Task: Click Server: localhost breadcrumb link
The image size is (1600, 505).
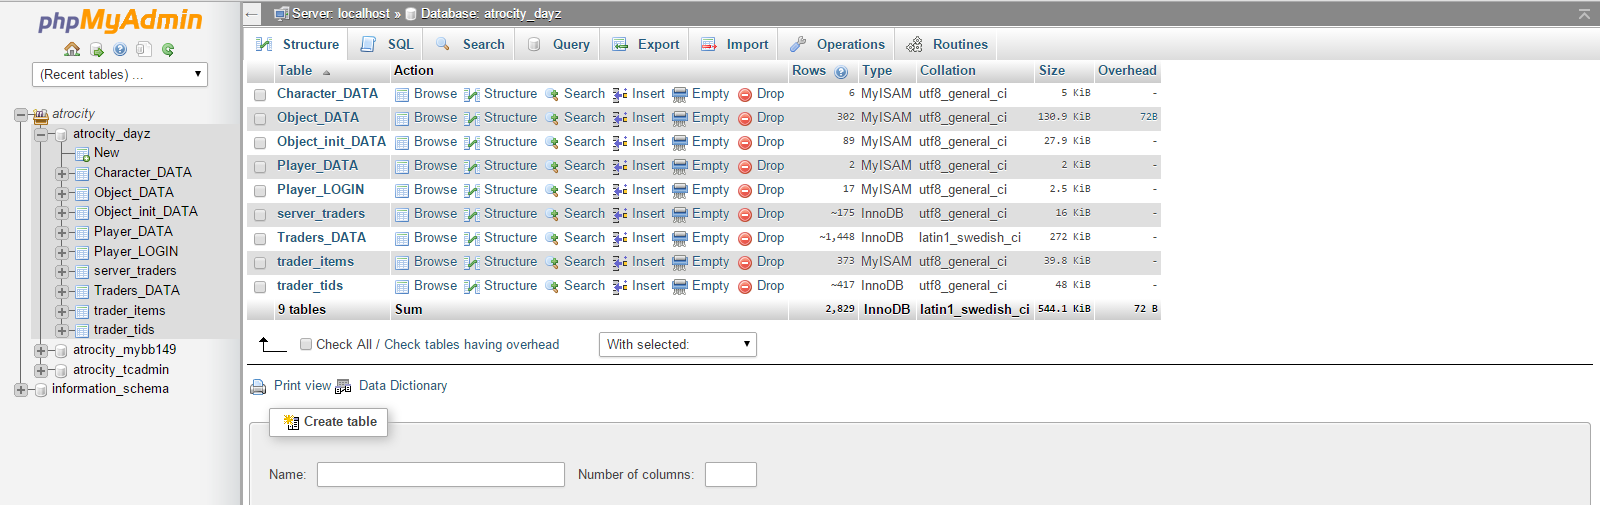Action: [x=341, y=14]
